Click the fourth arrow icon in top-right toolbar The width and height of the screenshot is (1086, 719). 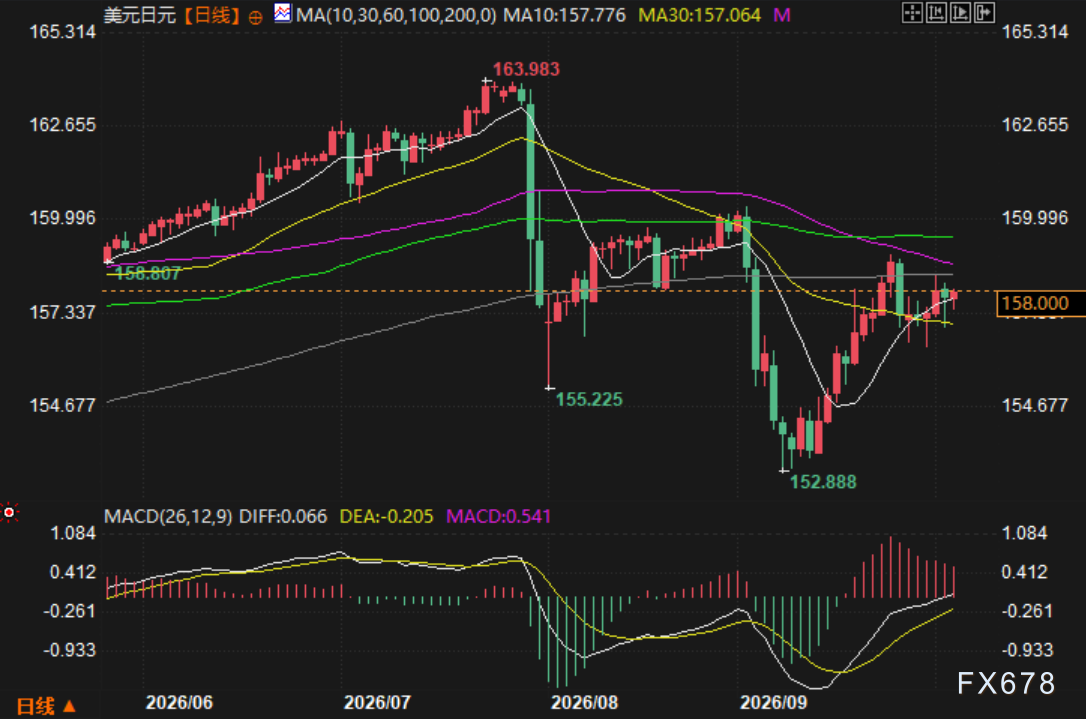(984, 12)
